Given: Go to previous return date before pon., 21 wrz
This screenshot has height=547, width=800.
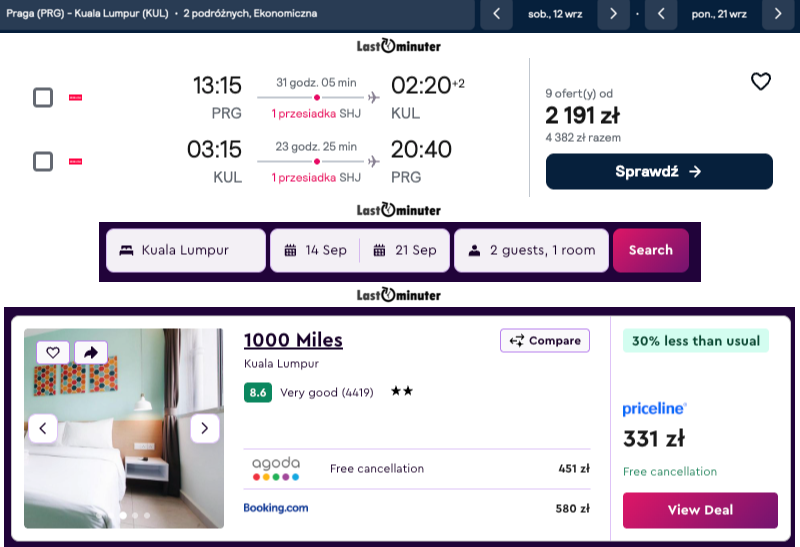Looking at the screenshot, I should point(661,14).
